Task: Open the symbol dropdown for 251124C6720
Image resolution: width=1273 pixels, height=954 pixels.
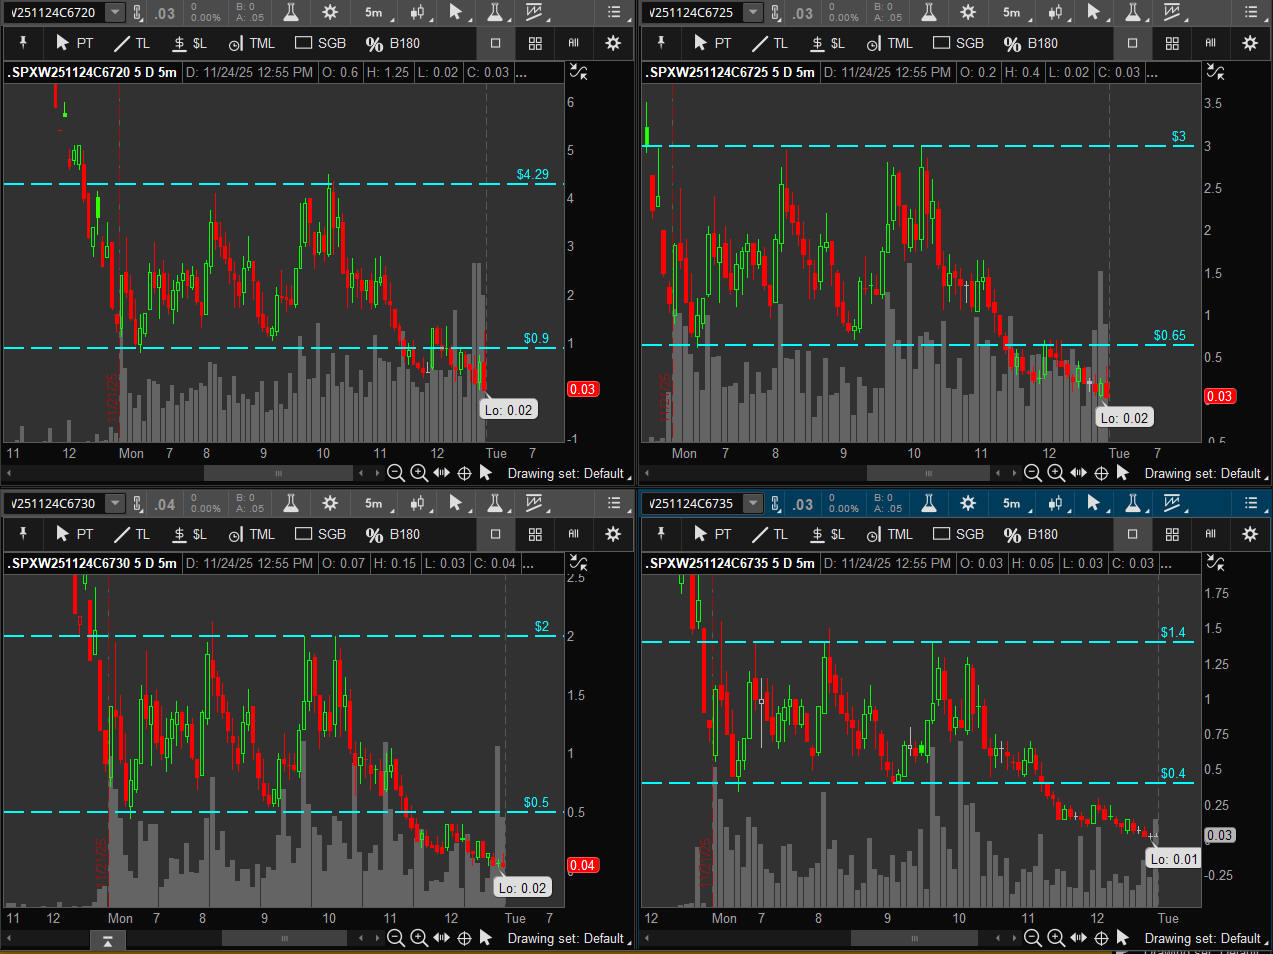Action: click(x=115, y=12)
